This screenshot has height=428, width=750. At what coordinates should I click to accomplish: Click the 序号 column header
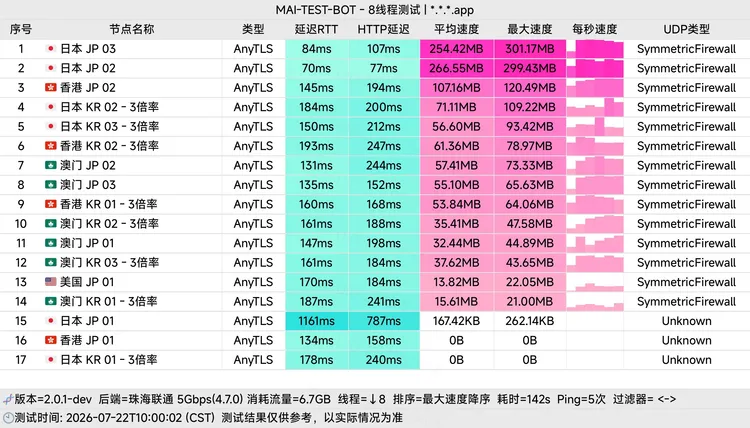coord(21,29)
